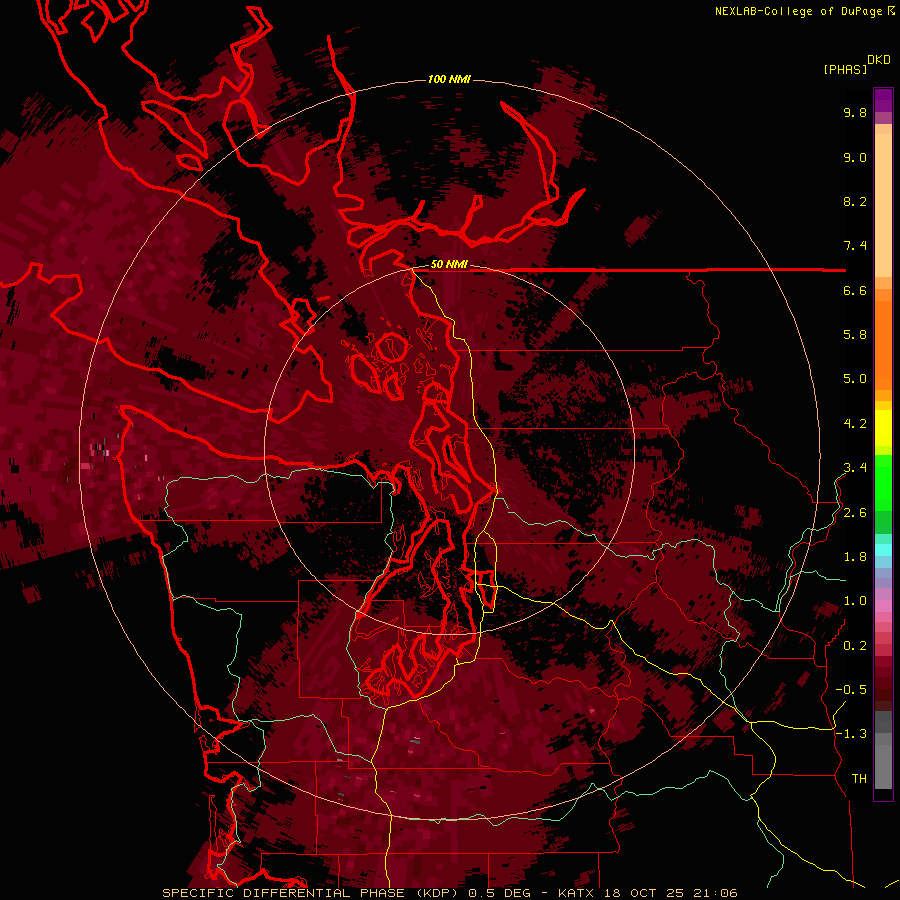Pick the pink band of the color scale
The height and width of the screenshot is (900, 900).
[883, 605]
